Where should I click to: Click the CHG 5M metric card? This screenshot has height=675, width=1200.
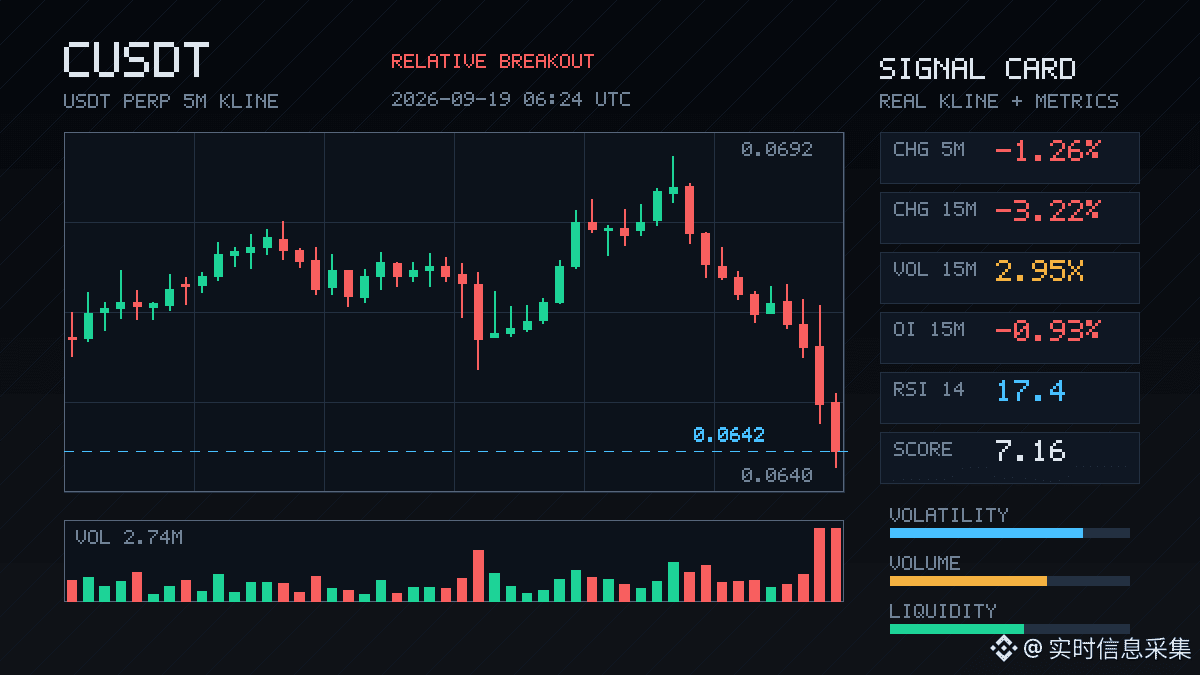coord(1009,157)
